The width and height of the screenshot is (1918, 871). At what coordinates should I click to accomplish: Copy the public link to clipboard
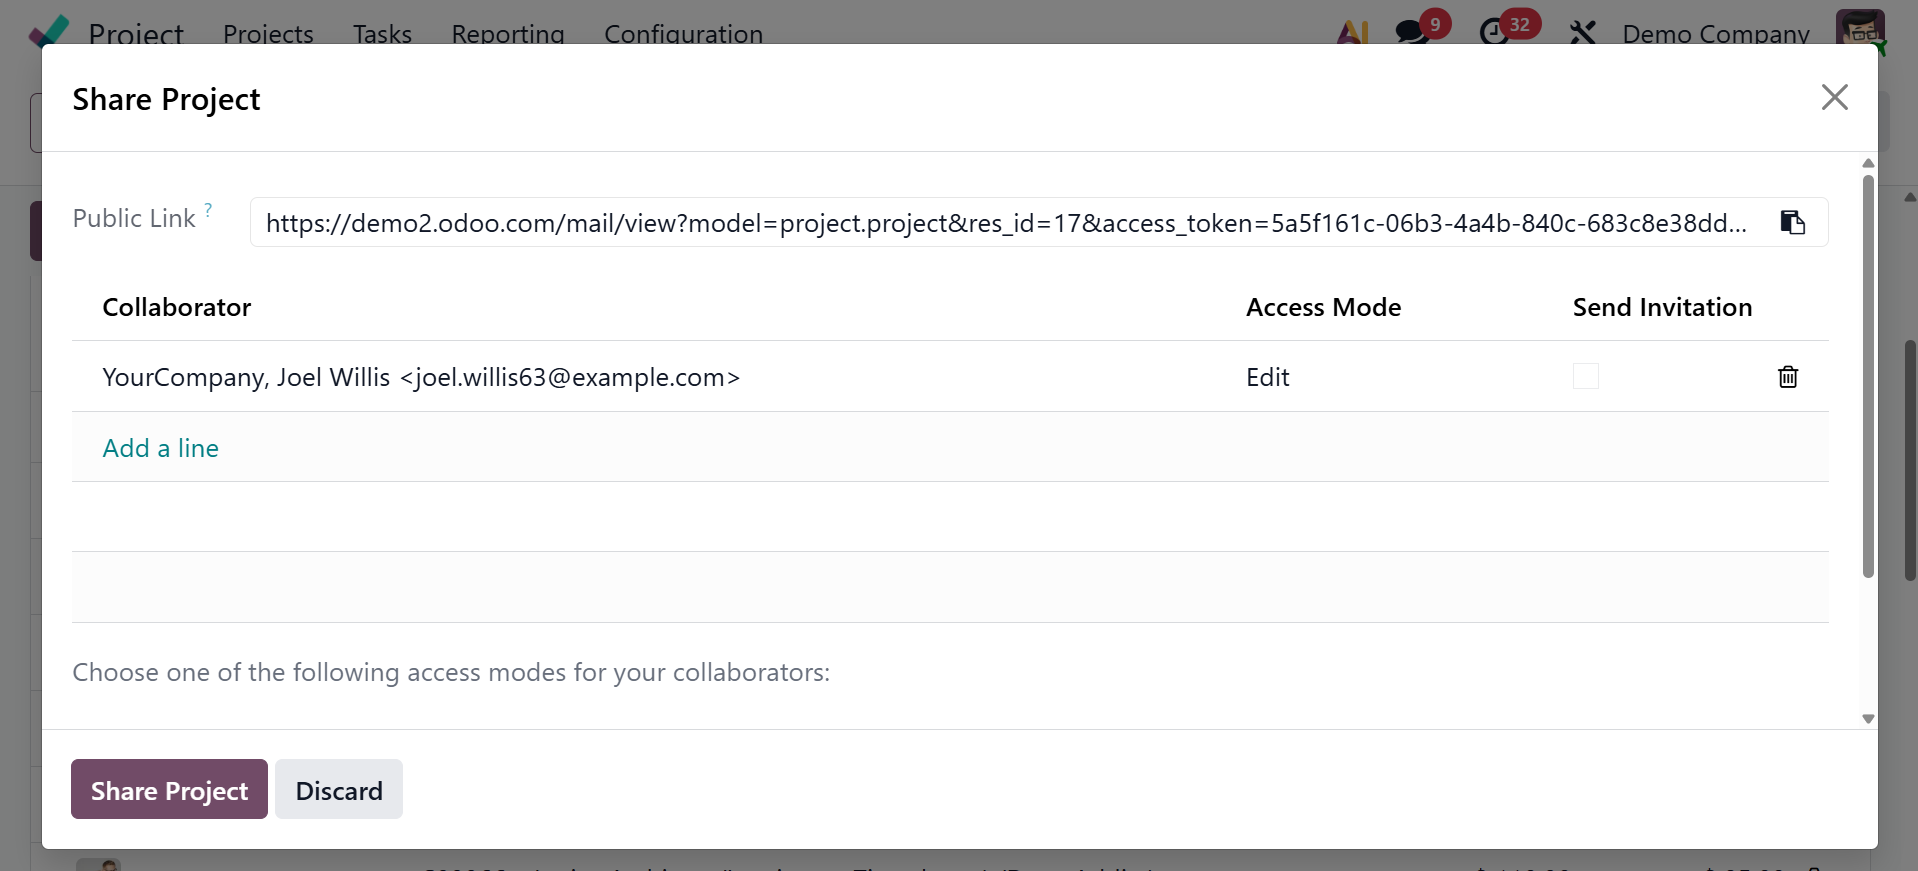[x=1792, y=222]
